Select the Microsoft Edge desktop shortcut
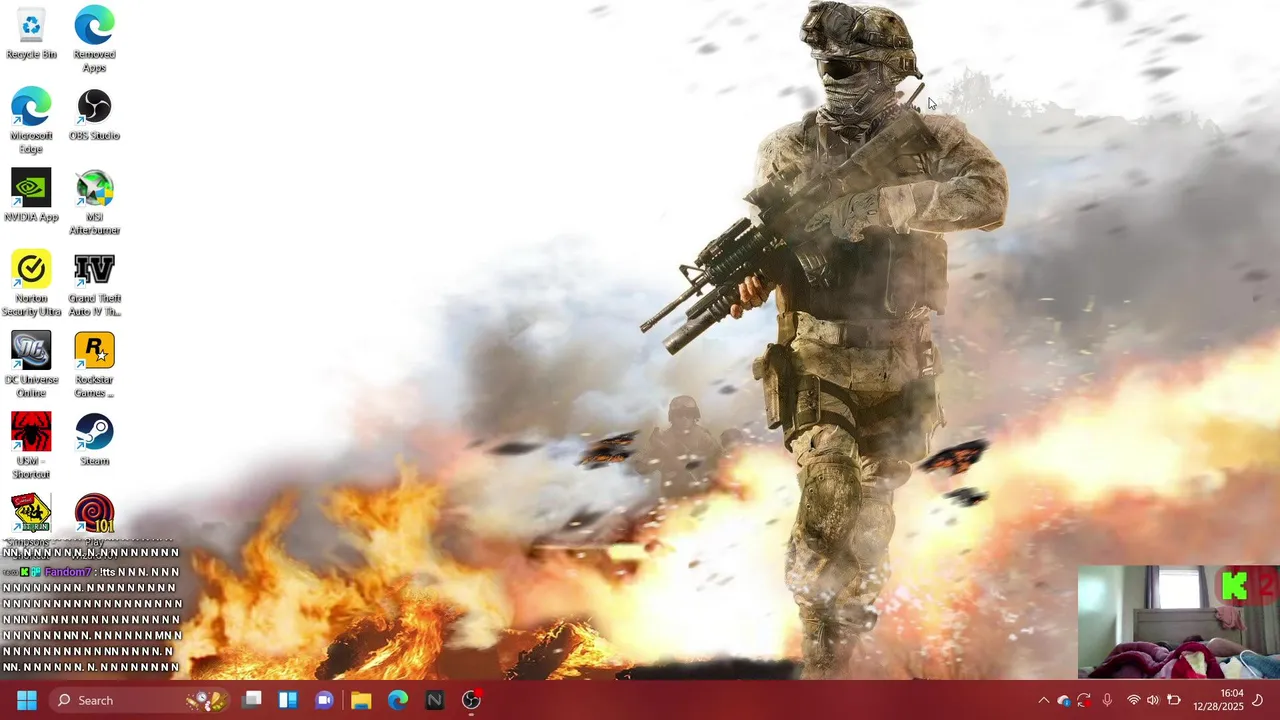1280x720 pixels. coord(31,121)
